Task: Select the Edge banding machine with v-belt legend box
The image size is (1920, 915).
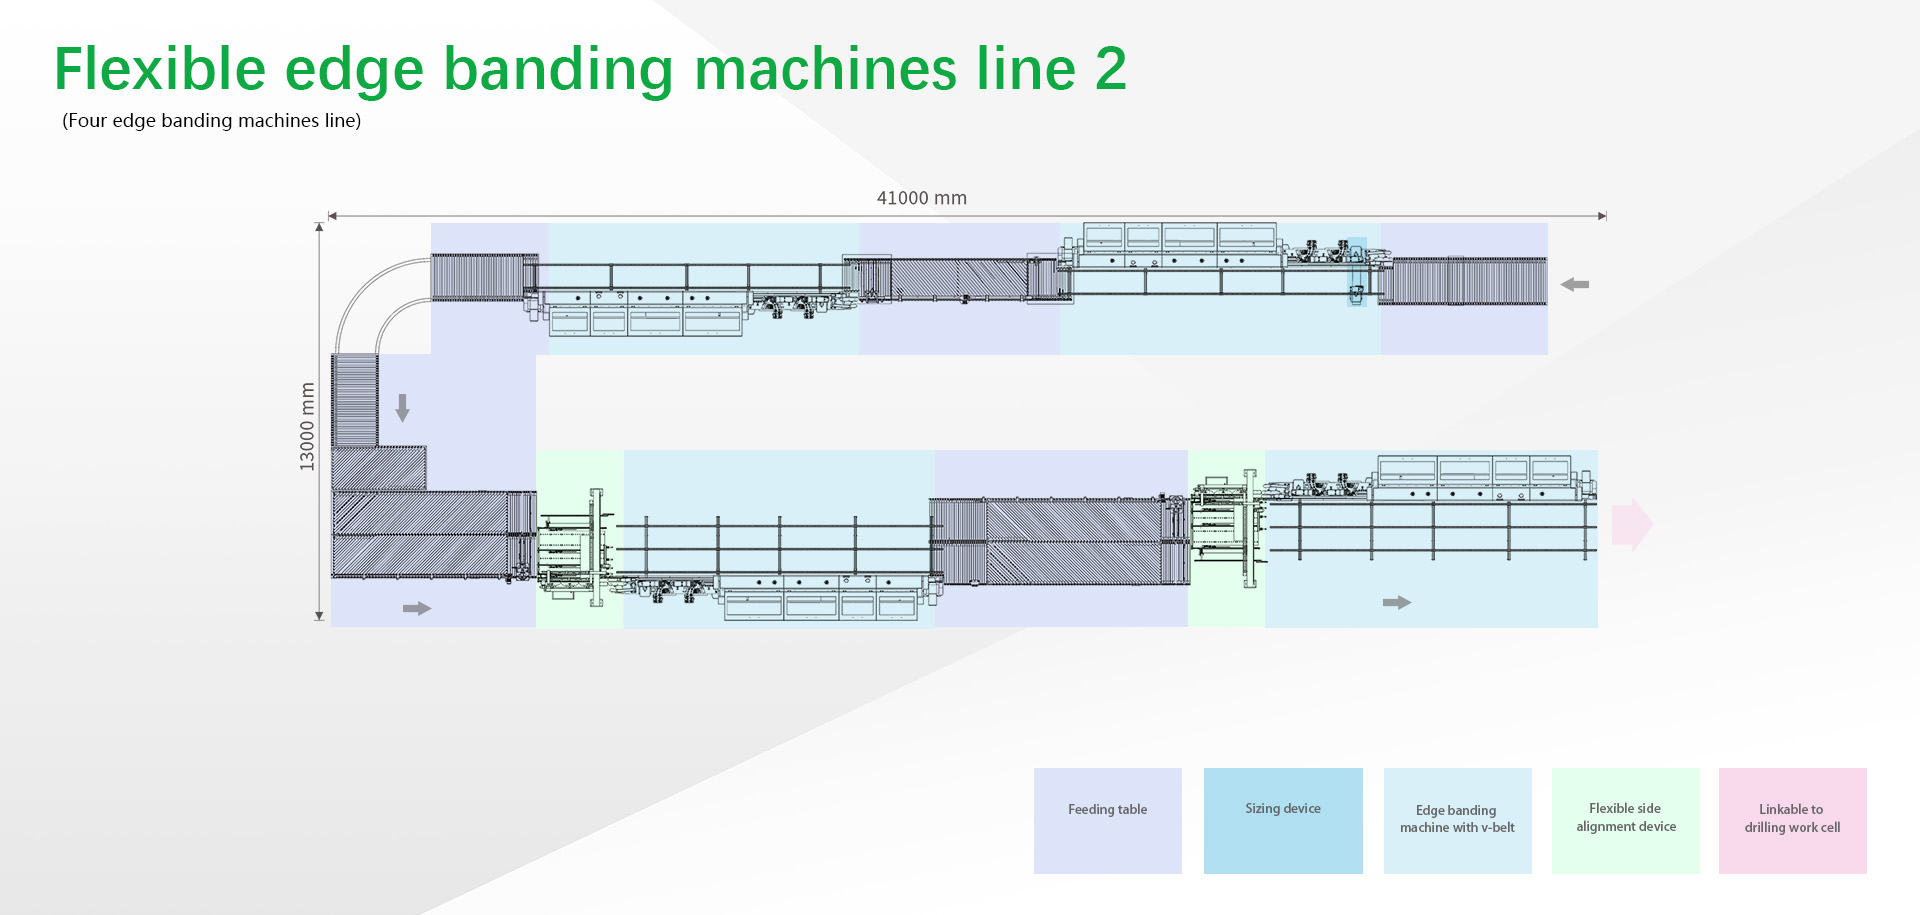Action: (x=1457, y=820)
